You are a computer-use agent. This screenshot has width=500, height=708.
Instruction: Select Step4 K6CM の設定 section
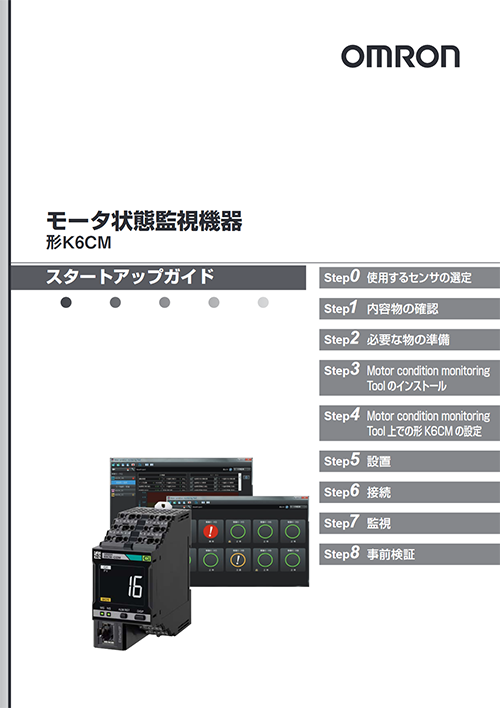[409, 423]
